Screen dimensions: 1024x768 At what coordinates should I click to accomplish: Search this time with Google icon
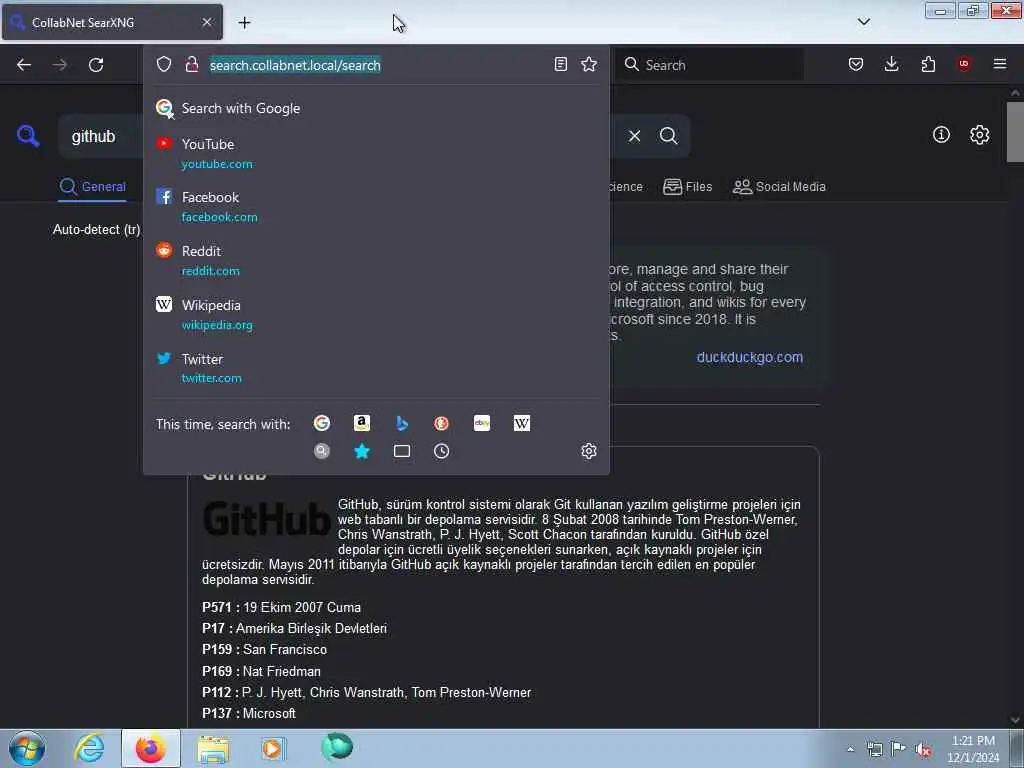(321, 423)
